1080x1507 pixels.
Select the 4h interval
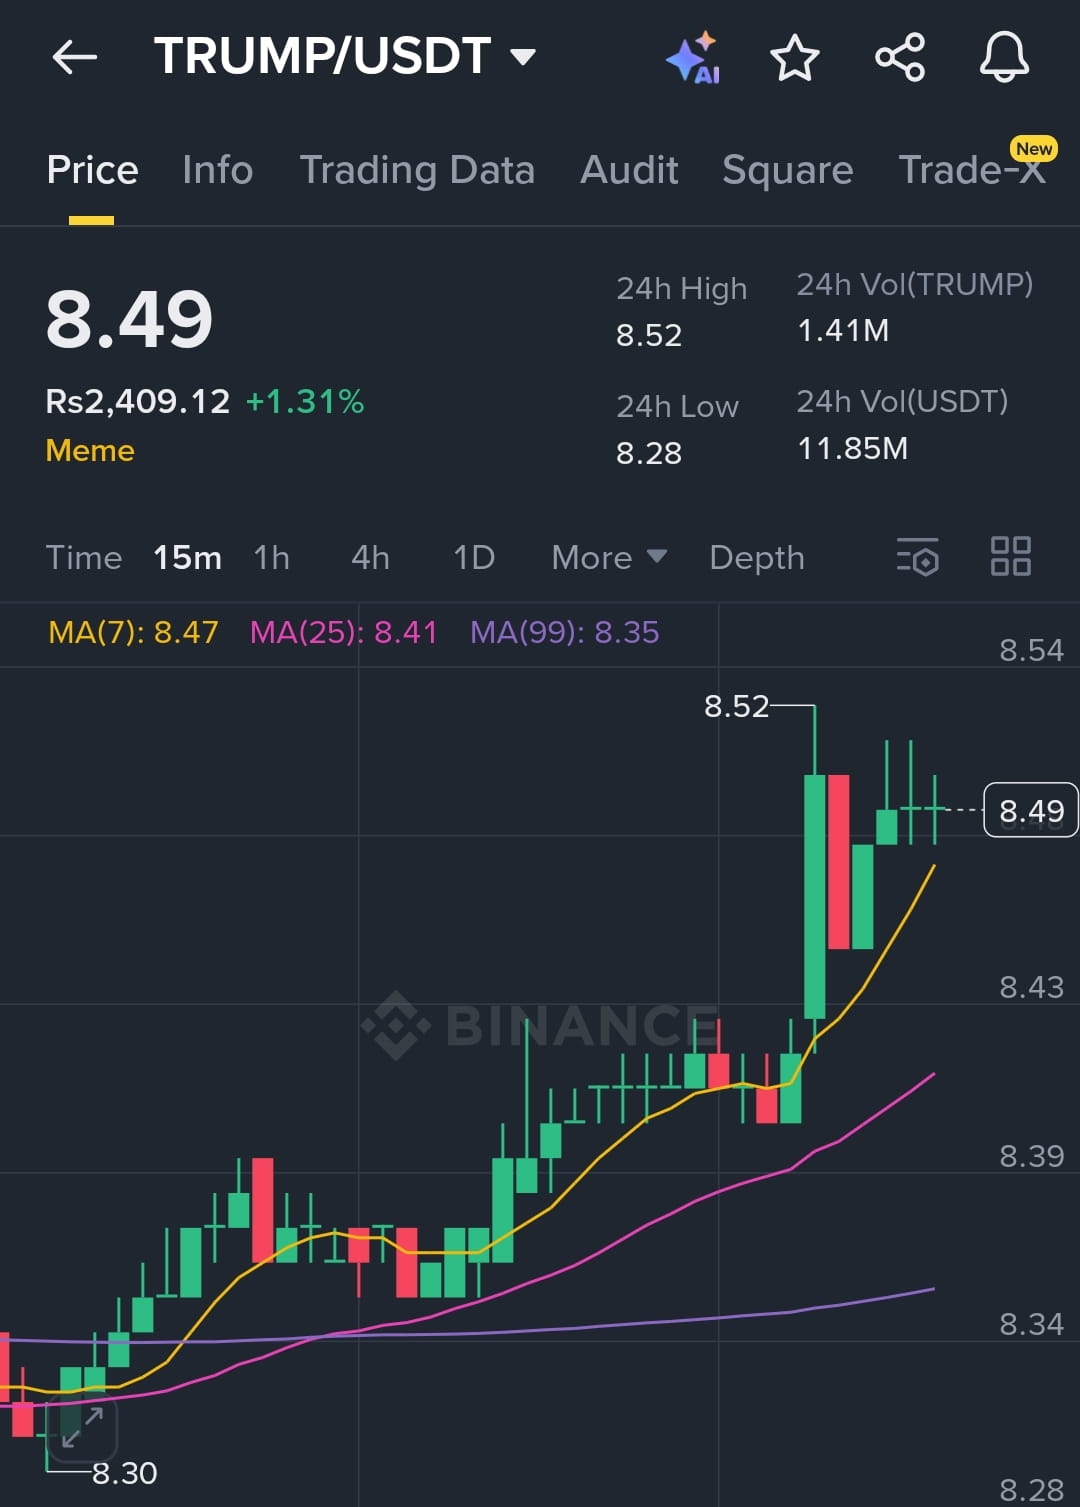click(x=370, y=558)
